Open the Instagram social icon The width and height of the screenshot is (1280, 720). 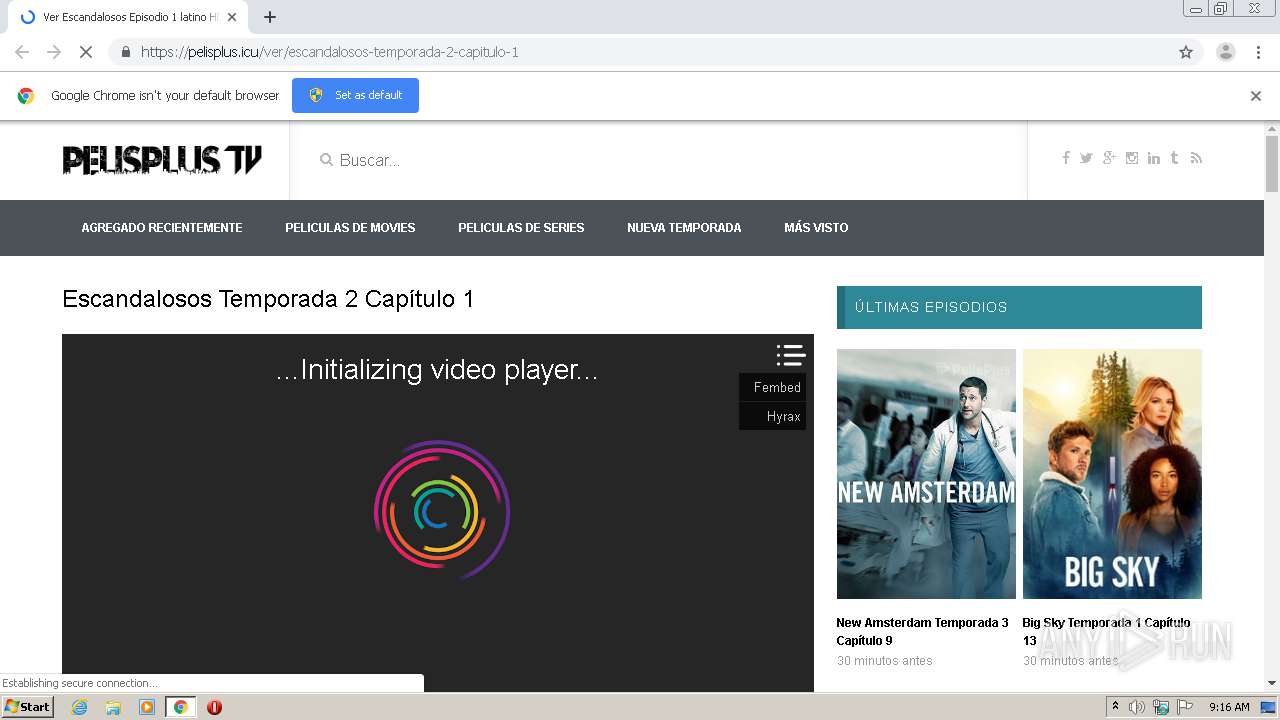1132,158
